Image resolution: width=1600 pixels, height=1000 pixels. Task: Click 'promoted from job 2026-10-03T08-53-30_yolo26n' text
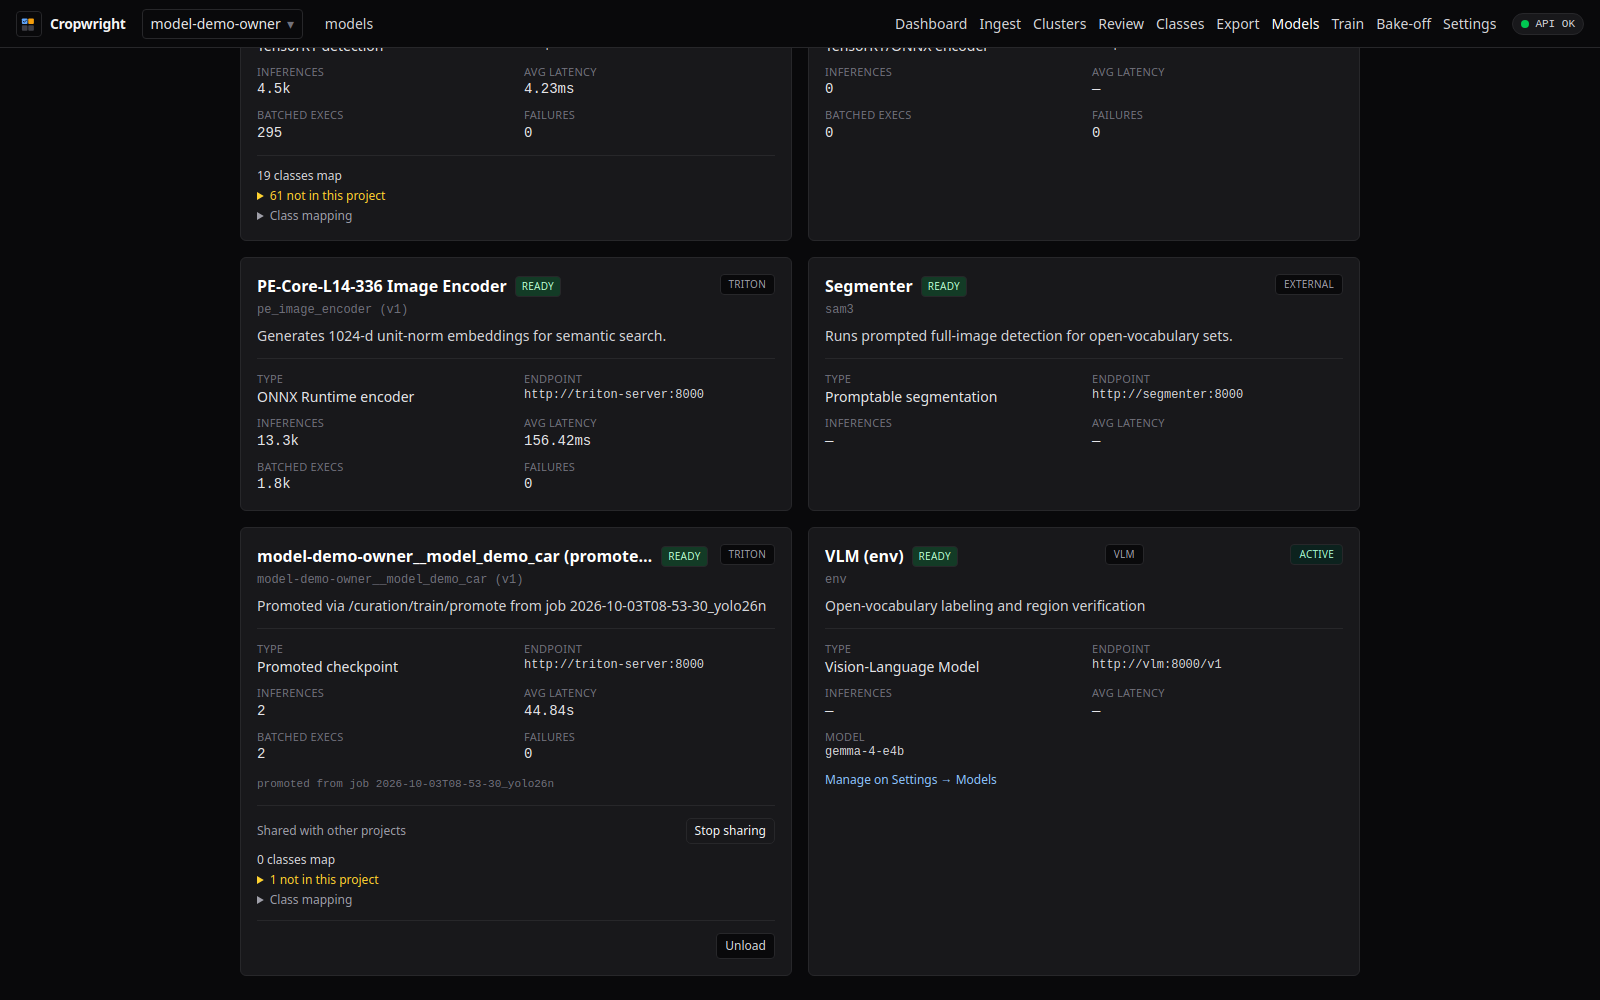click(x=405, y=784)
